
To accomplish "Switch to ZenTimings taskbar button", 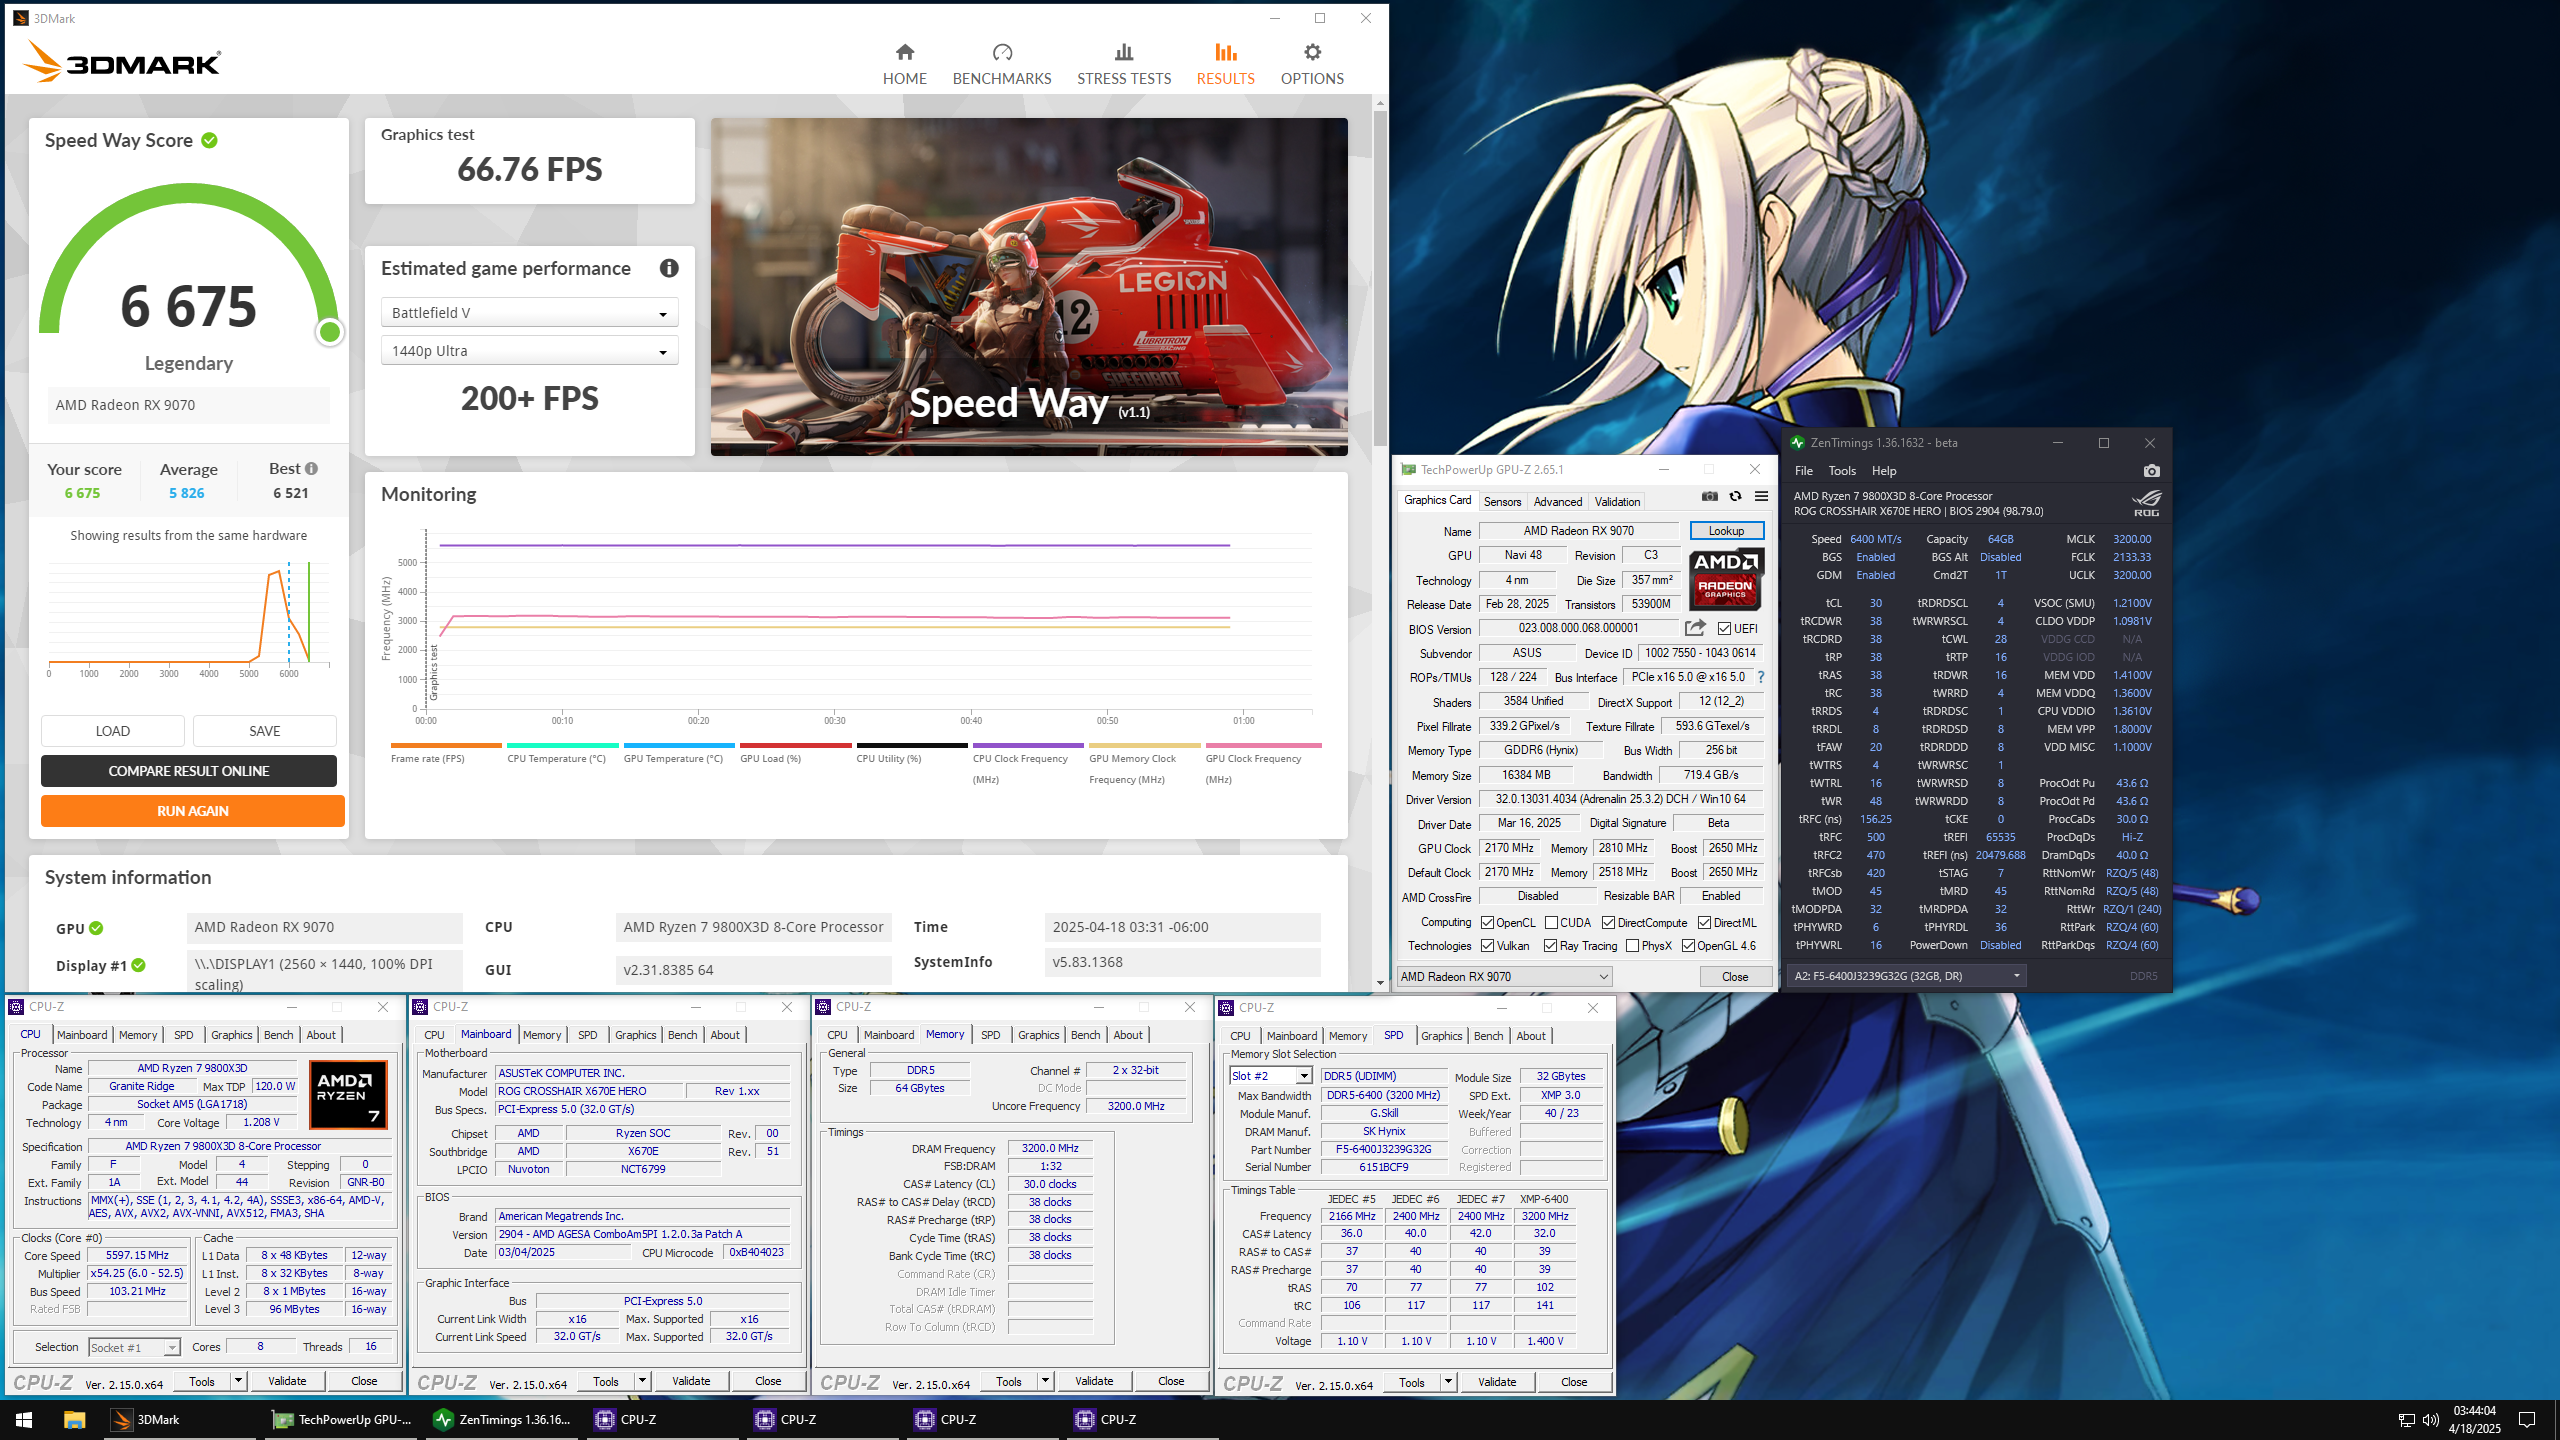I will click(x=502, y=1419).
